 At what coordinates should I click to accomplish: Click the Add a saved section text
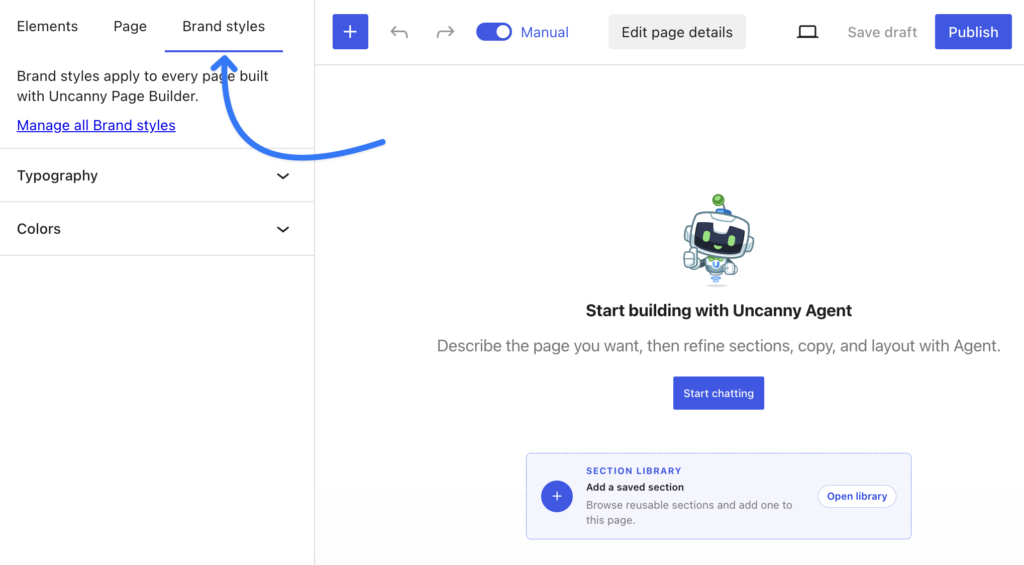635,487
